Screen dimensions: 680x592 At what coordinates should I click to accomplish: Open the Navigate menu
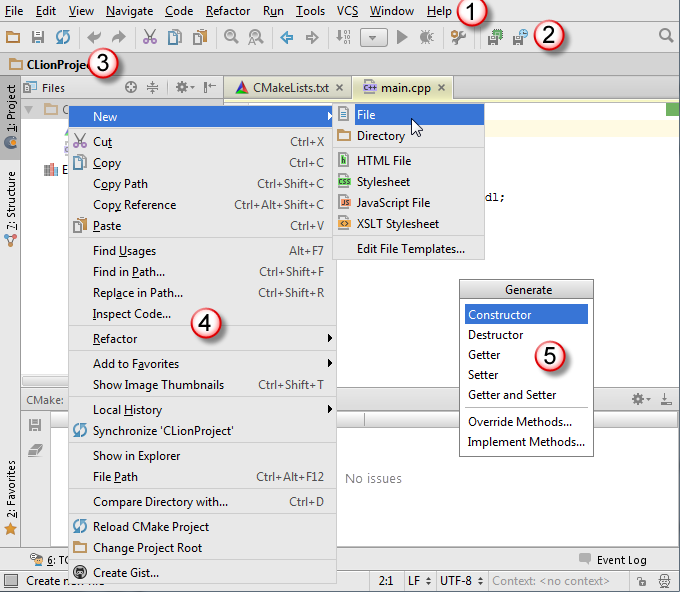pos(129,11)
